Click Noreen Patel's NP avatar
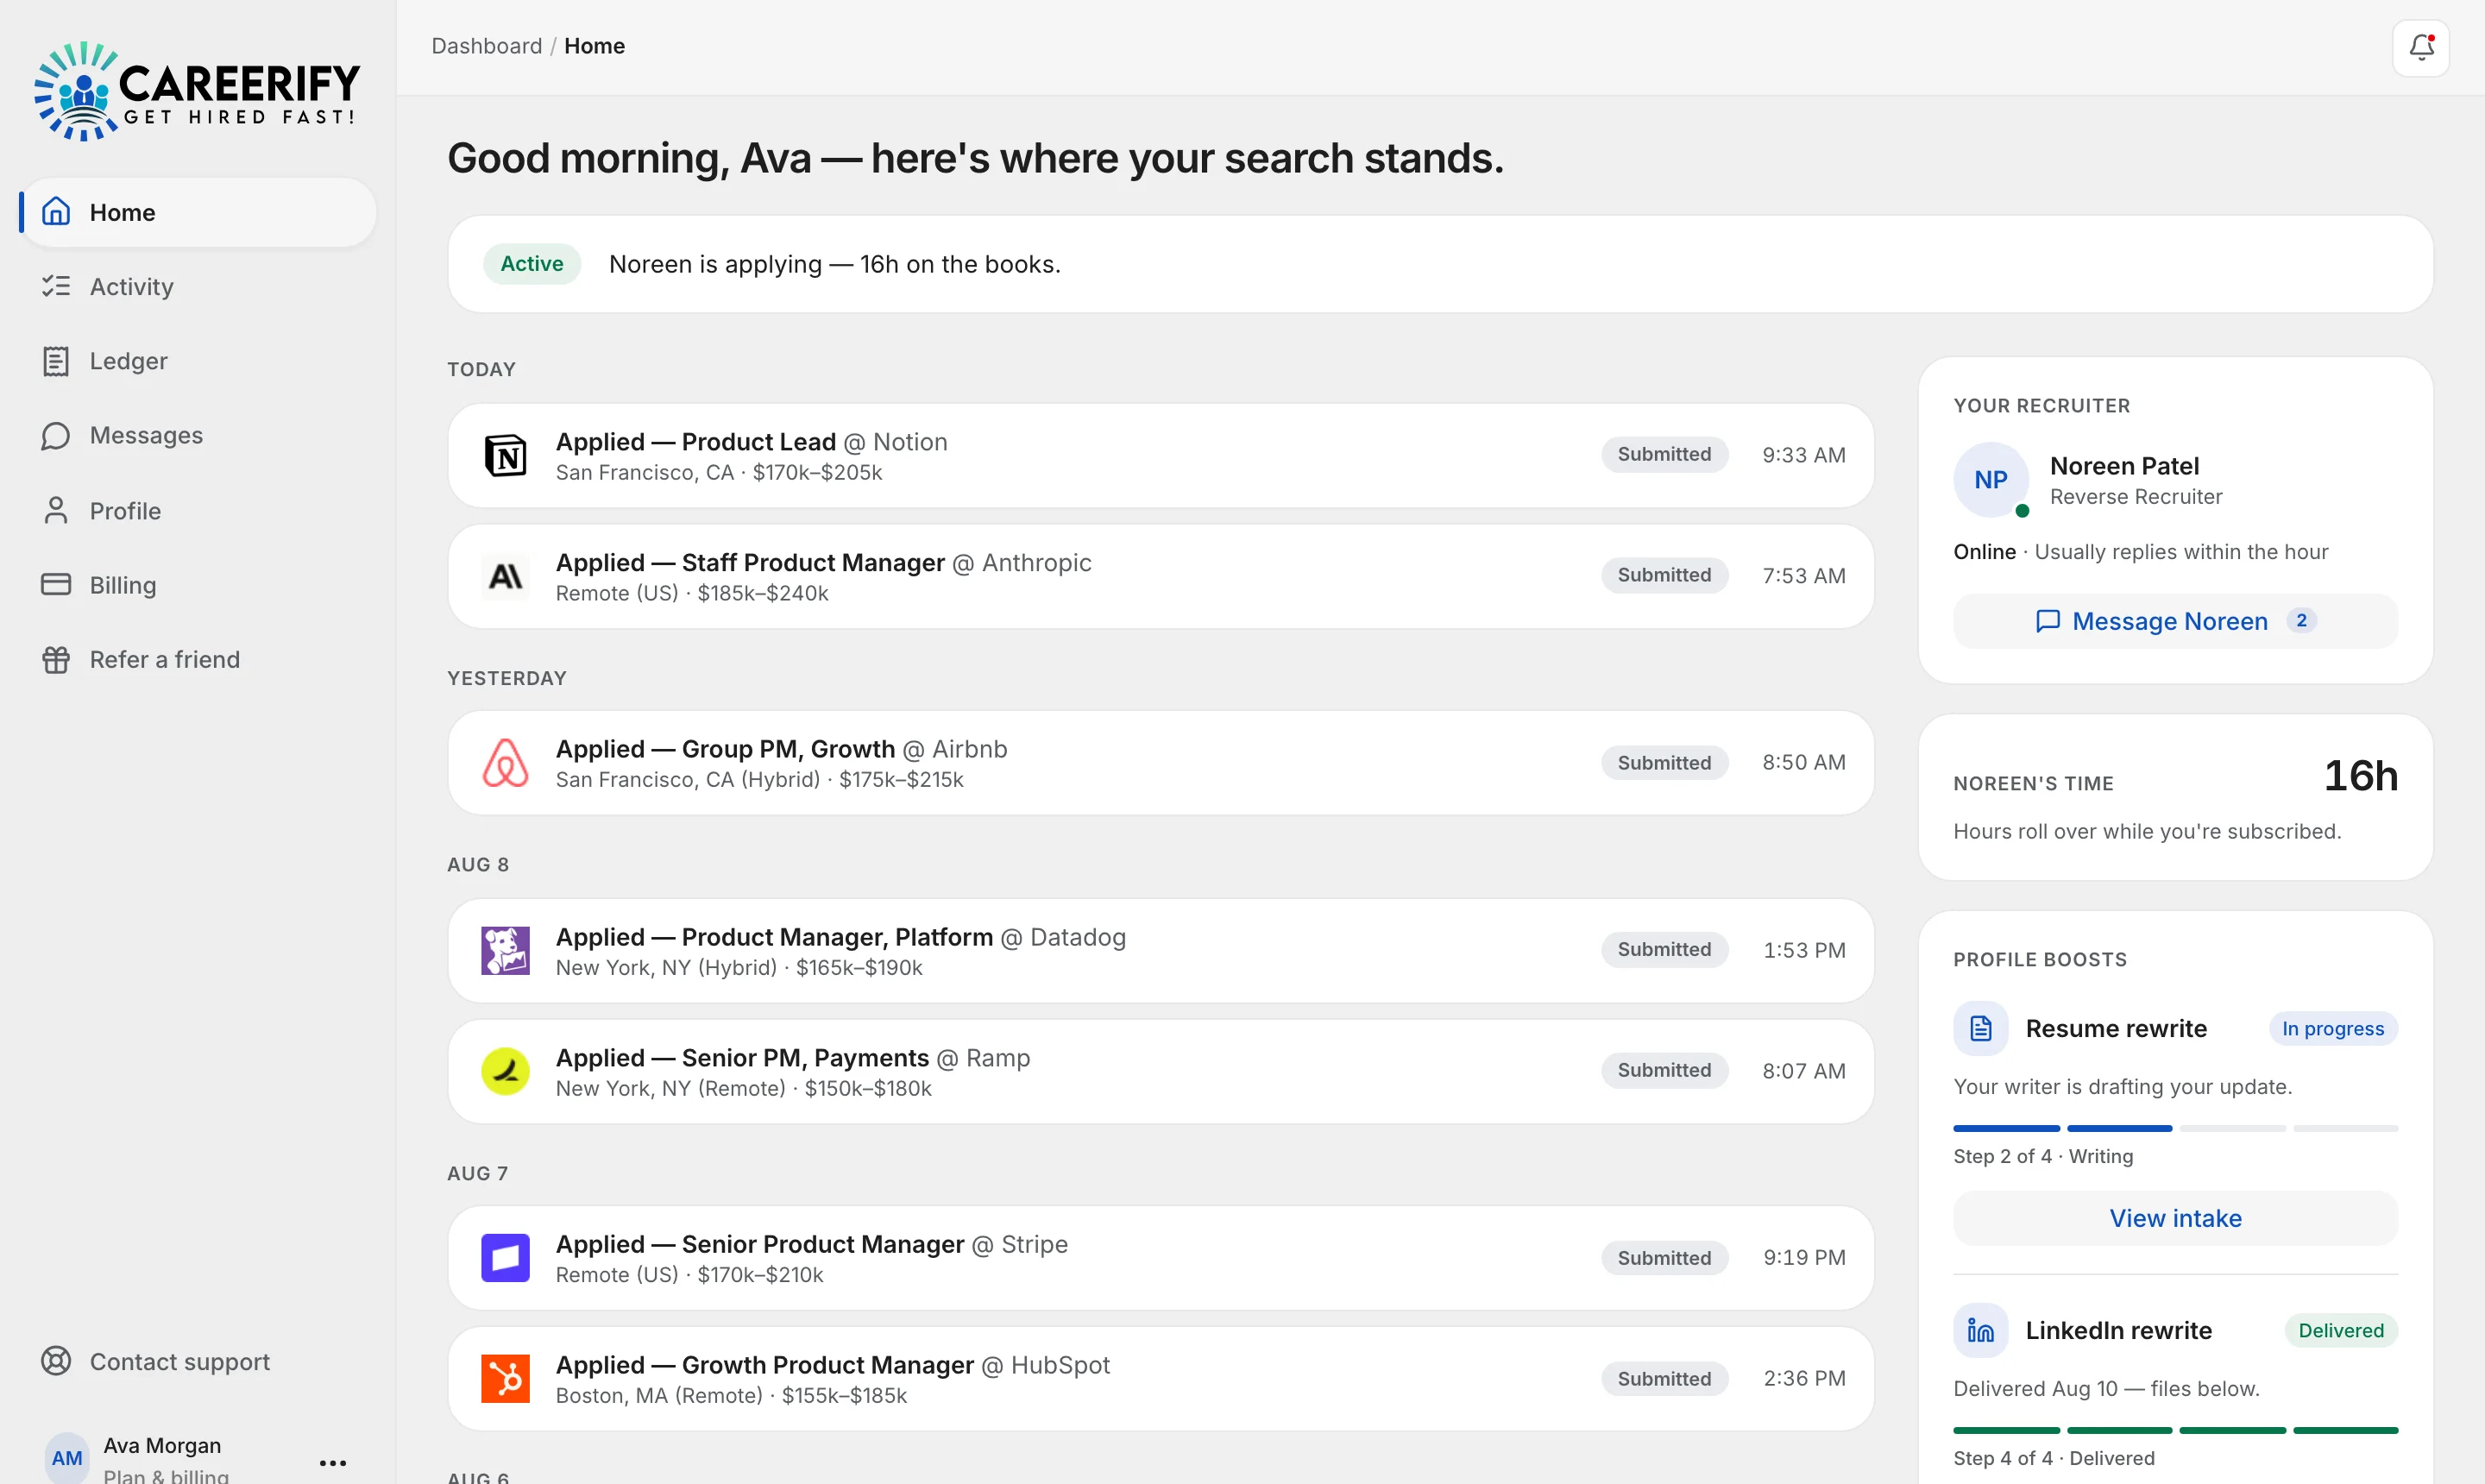Image resolution: width=2485 pixels, height=1484 pixels. [1990, 480]
